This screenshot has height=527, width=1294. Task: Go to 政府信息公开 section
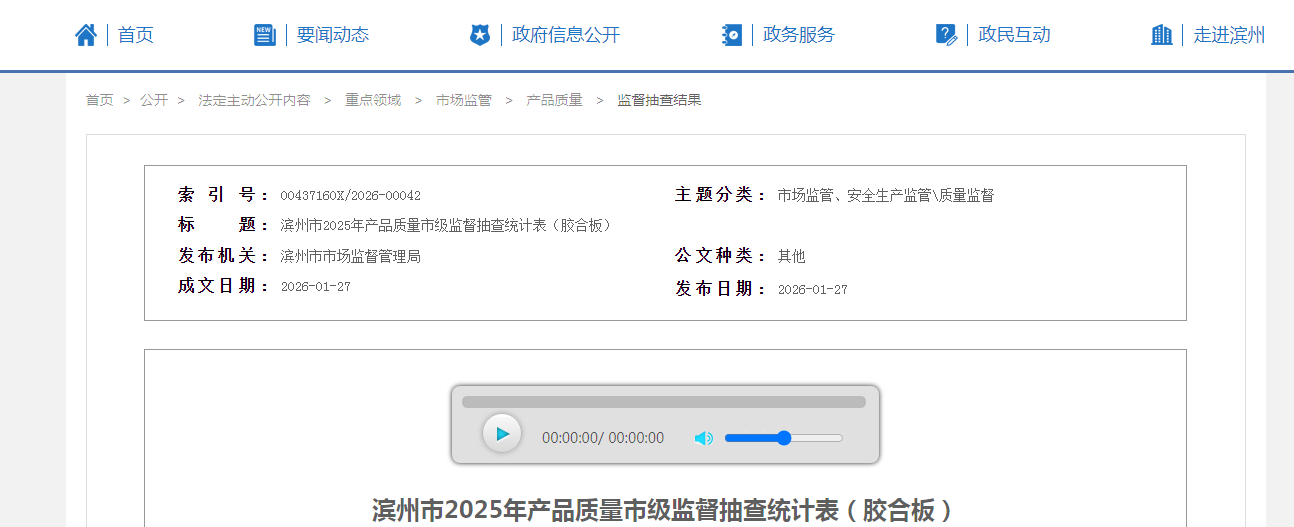click(566, 35)
